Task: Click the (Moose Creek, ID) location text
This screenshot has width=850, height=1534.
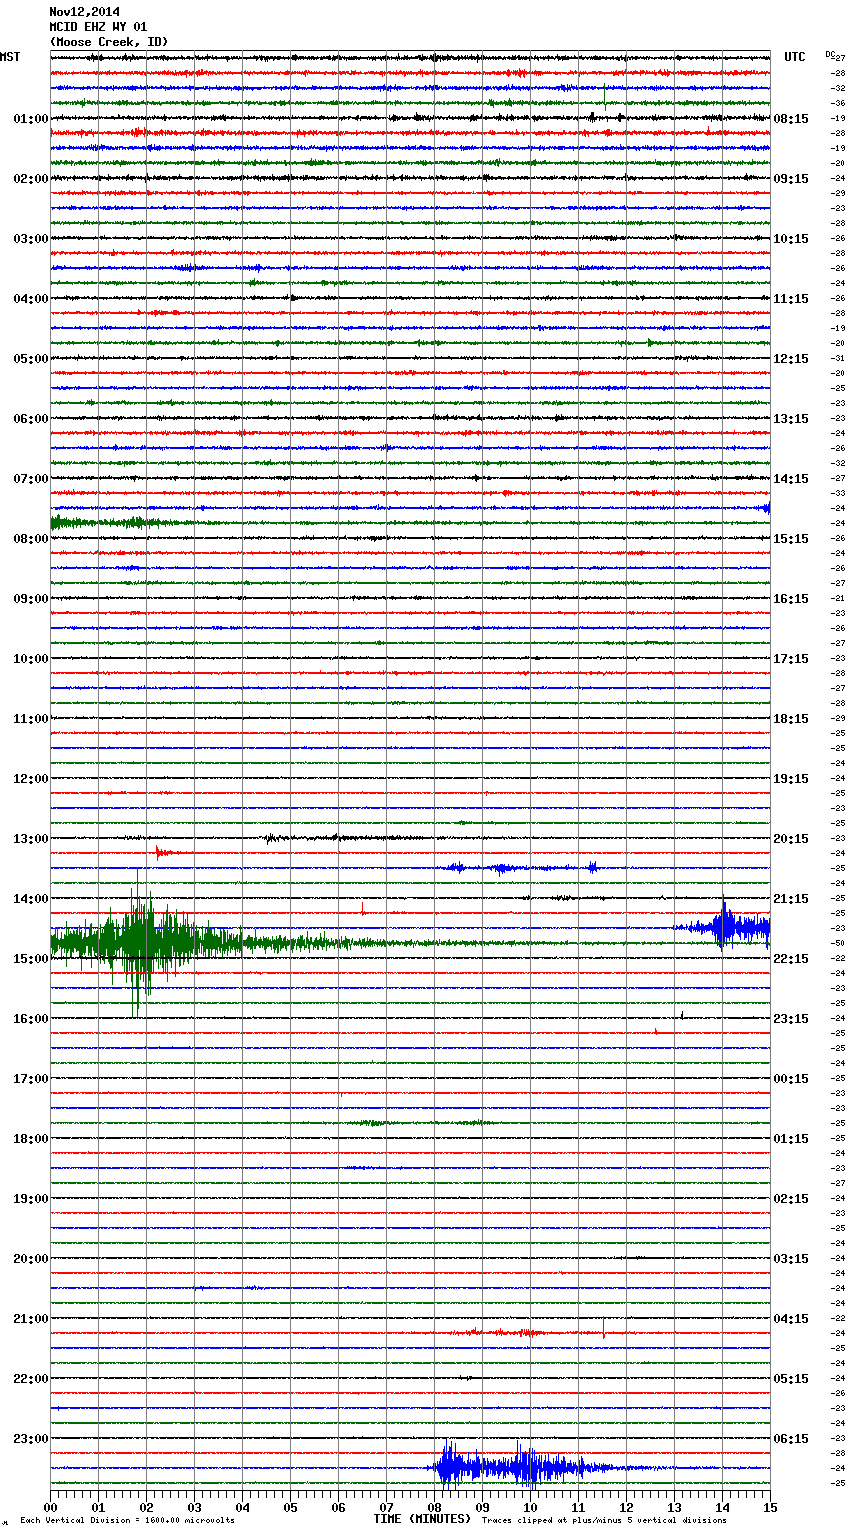Action: pos(109,42)
